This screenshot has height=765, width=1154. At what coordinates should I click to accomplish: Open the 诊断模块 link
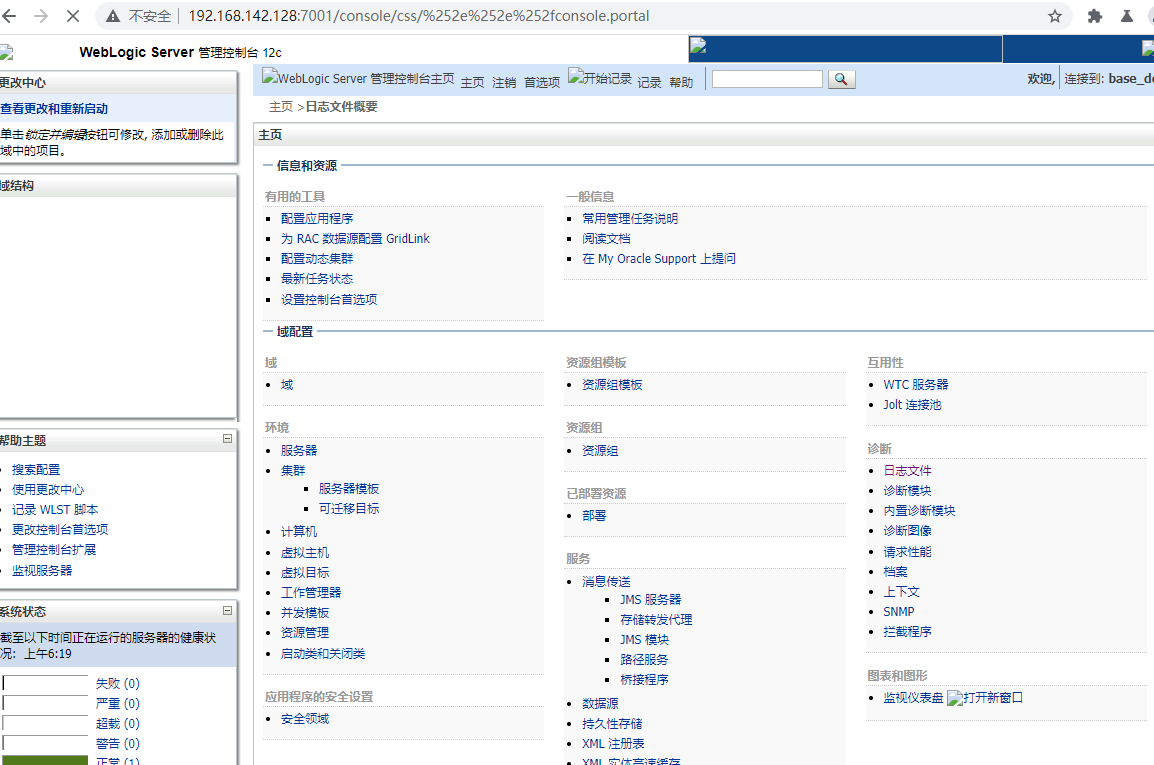coord(907,490)
